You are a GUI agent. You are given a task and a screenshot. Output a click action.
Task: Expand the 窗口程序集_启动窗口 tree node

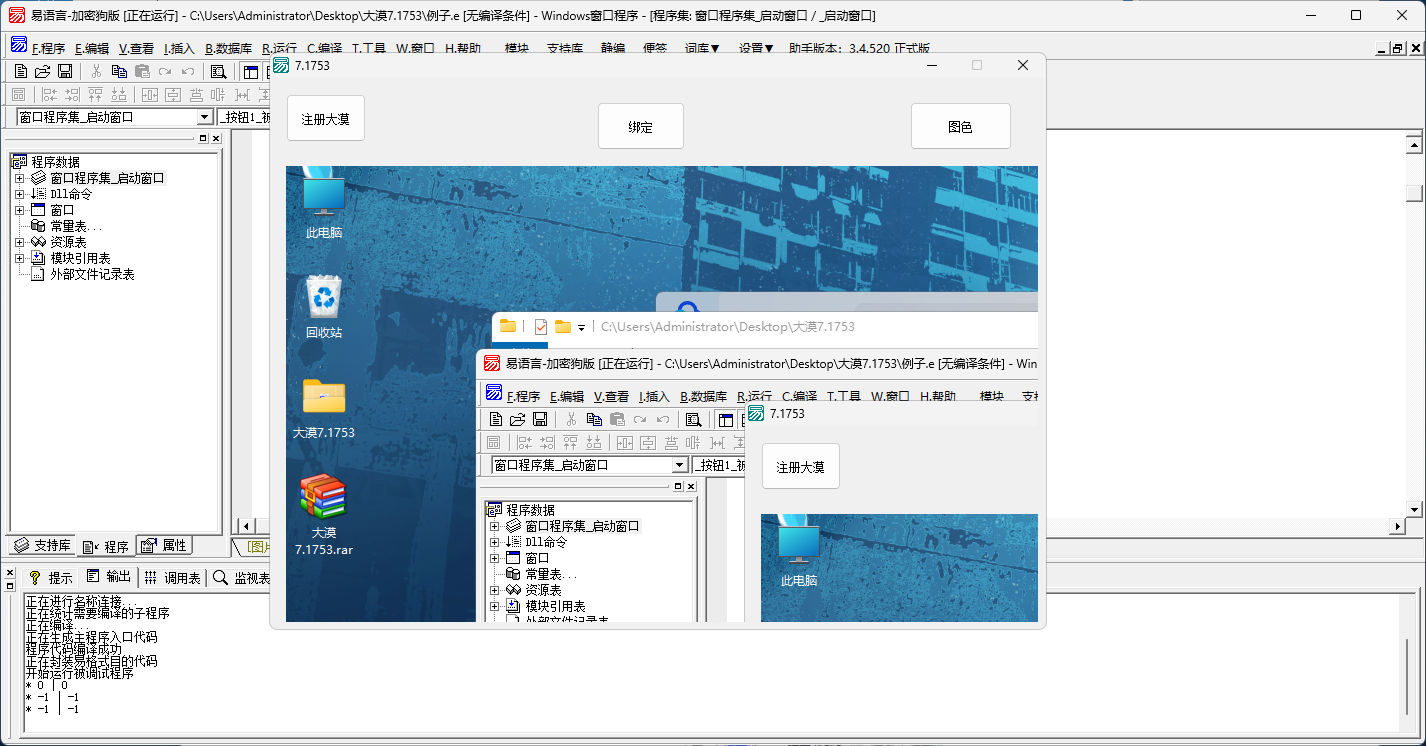pyautogui.click(x=19, y=178)
